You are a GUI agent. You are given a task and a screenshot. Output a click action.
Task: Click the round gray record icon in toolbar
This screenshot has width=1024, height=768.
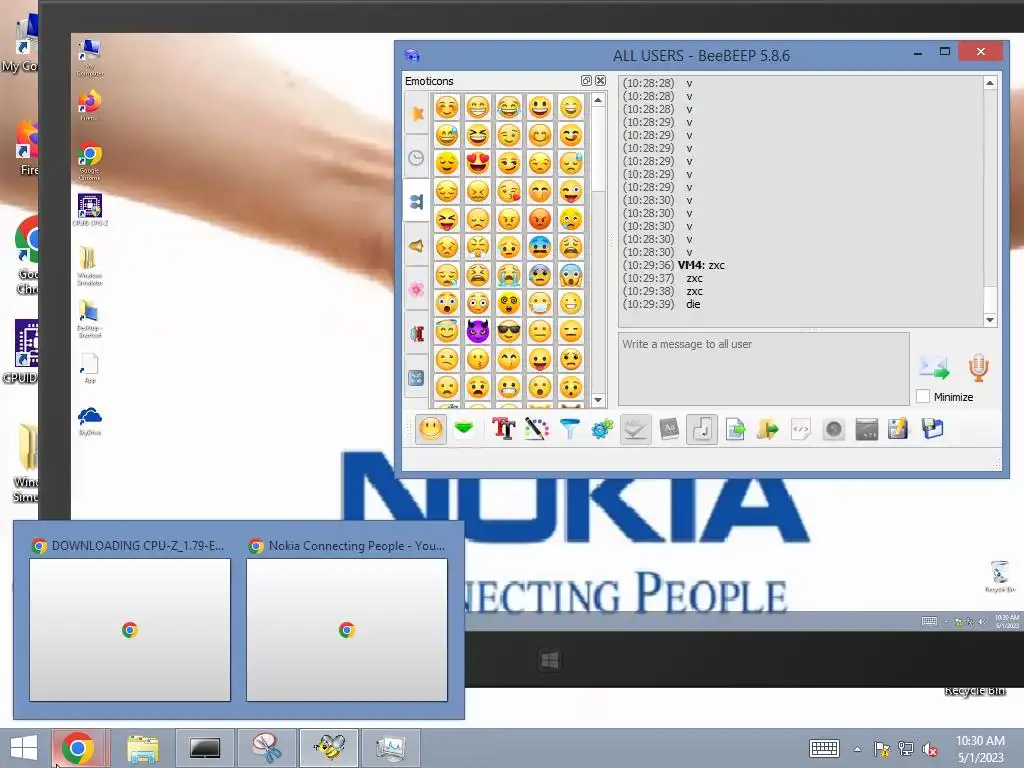point(833,429)
